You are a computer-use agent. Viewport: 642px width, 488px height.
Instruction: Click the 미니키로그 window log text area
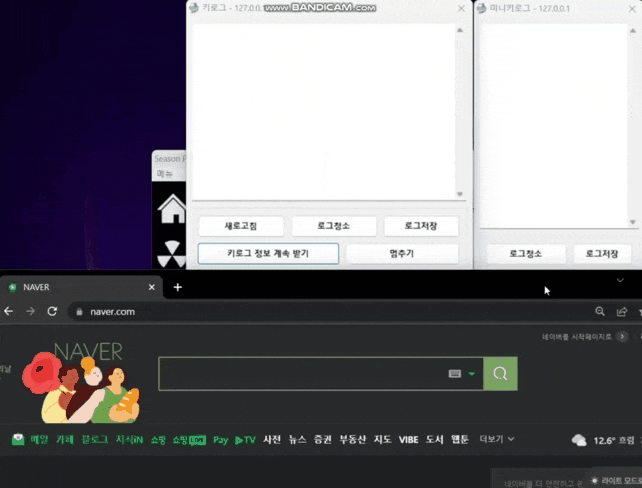click(553, 126)
